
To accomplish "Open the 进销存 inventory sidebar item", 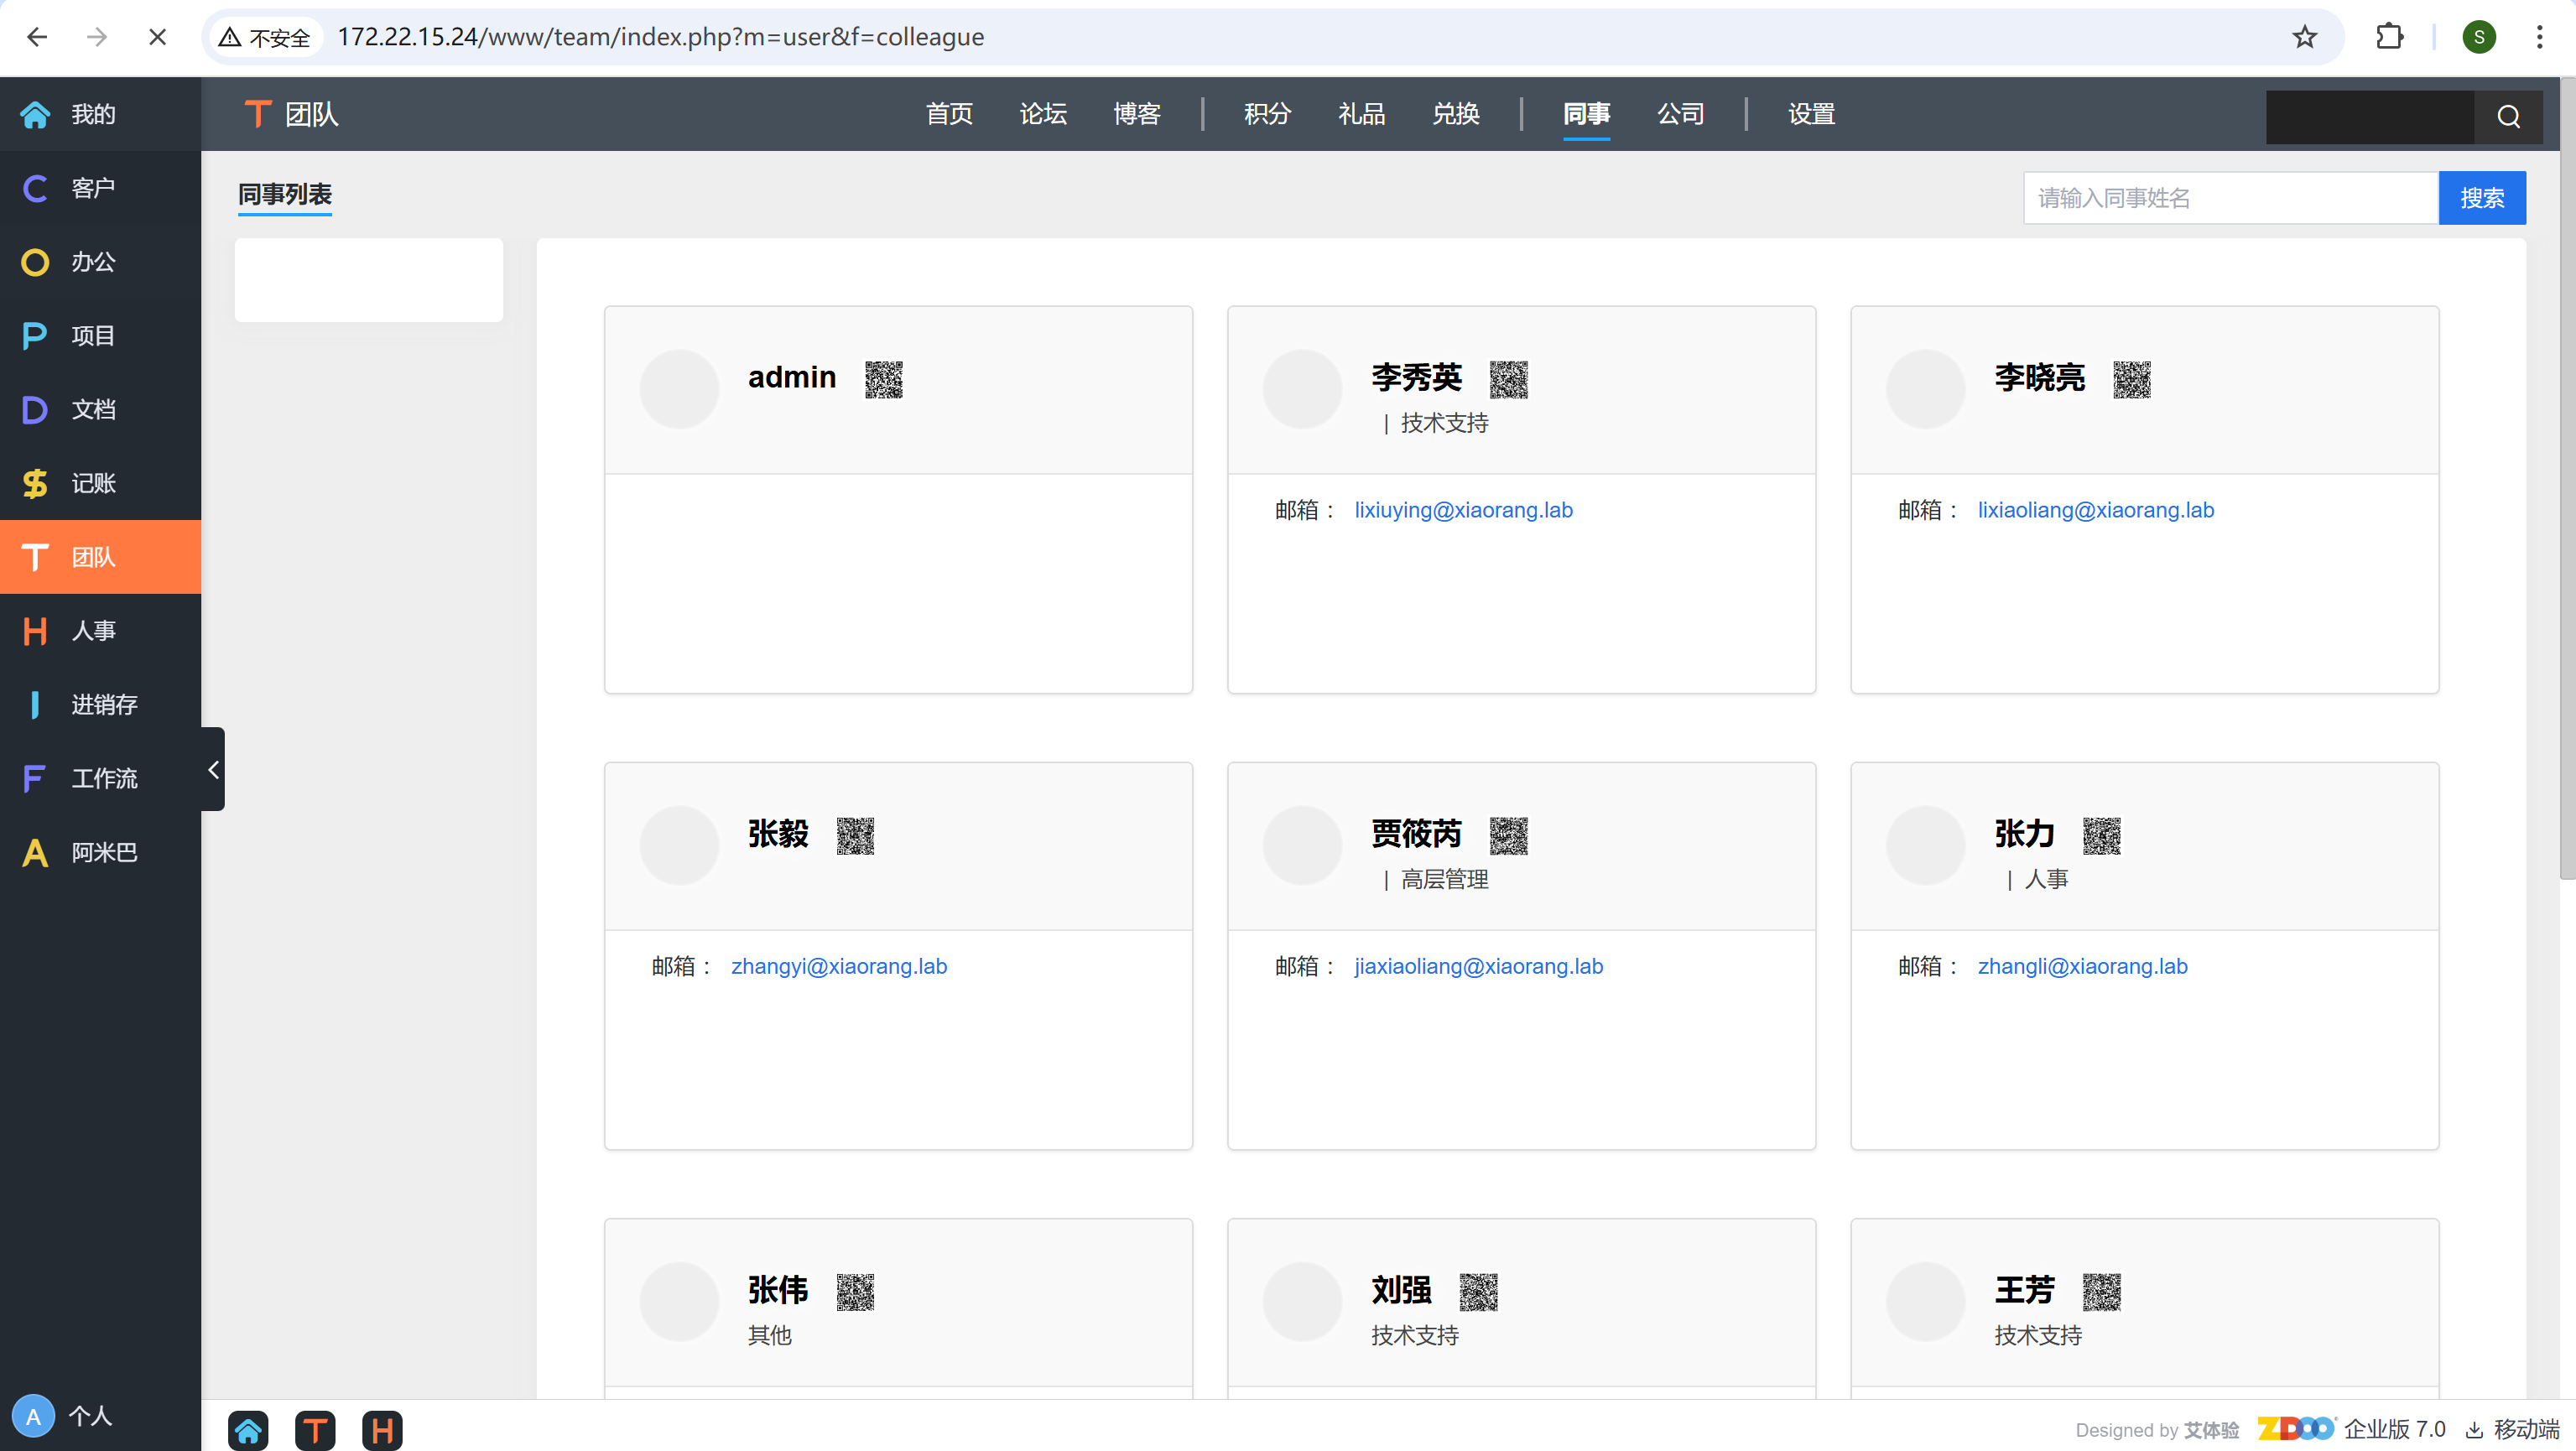I will point(100,705).
